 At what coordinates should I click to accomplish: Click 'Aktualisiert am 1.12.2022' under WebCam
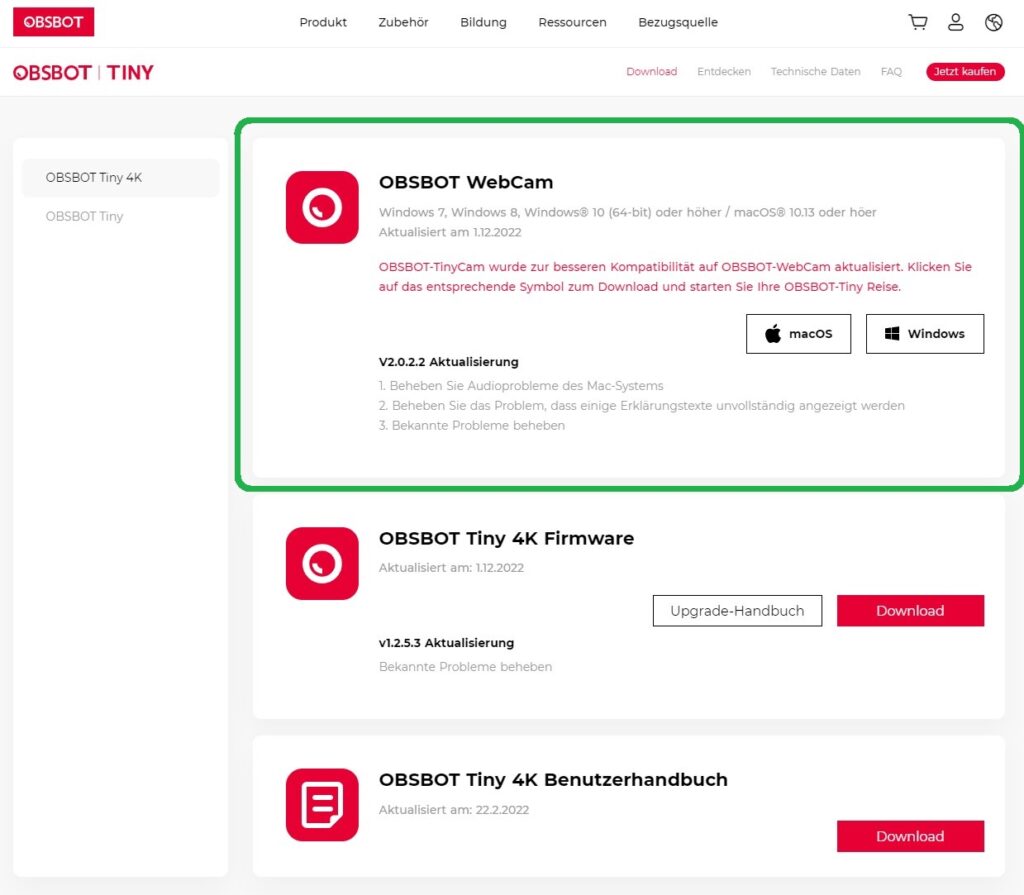coord(450,232)
